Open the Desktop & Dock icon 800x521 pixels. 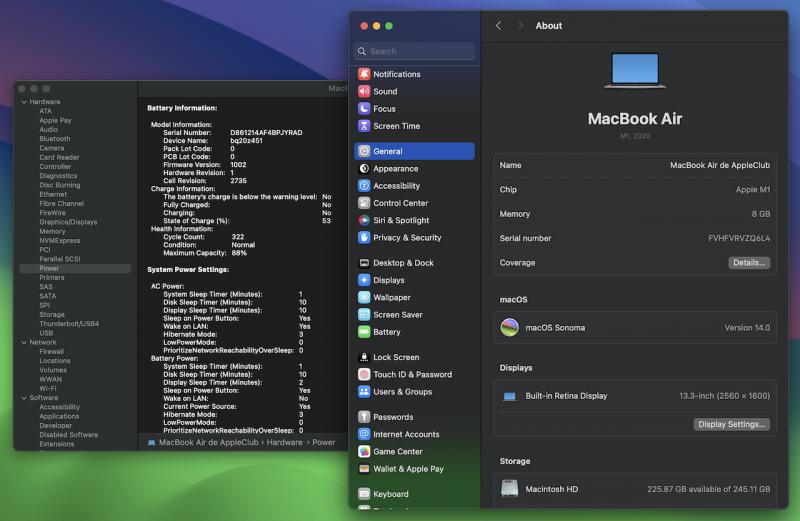(x=364, y=263)
